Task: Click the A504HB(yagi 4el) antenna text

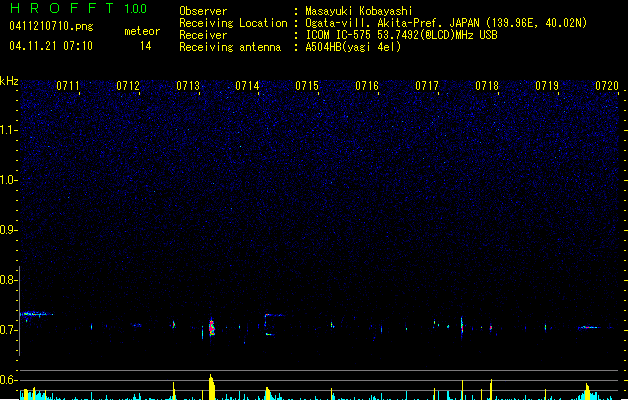Action: (x=353, y=47)
